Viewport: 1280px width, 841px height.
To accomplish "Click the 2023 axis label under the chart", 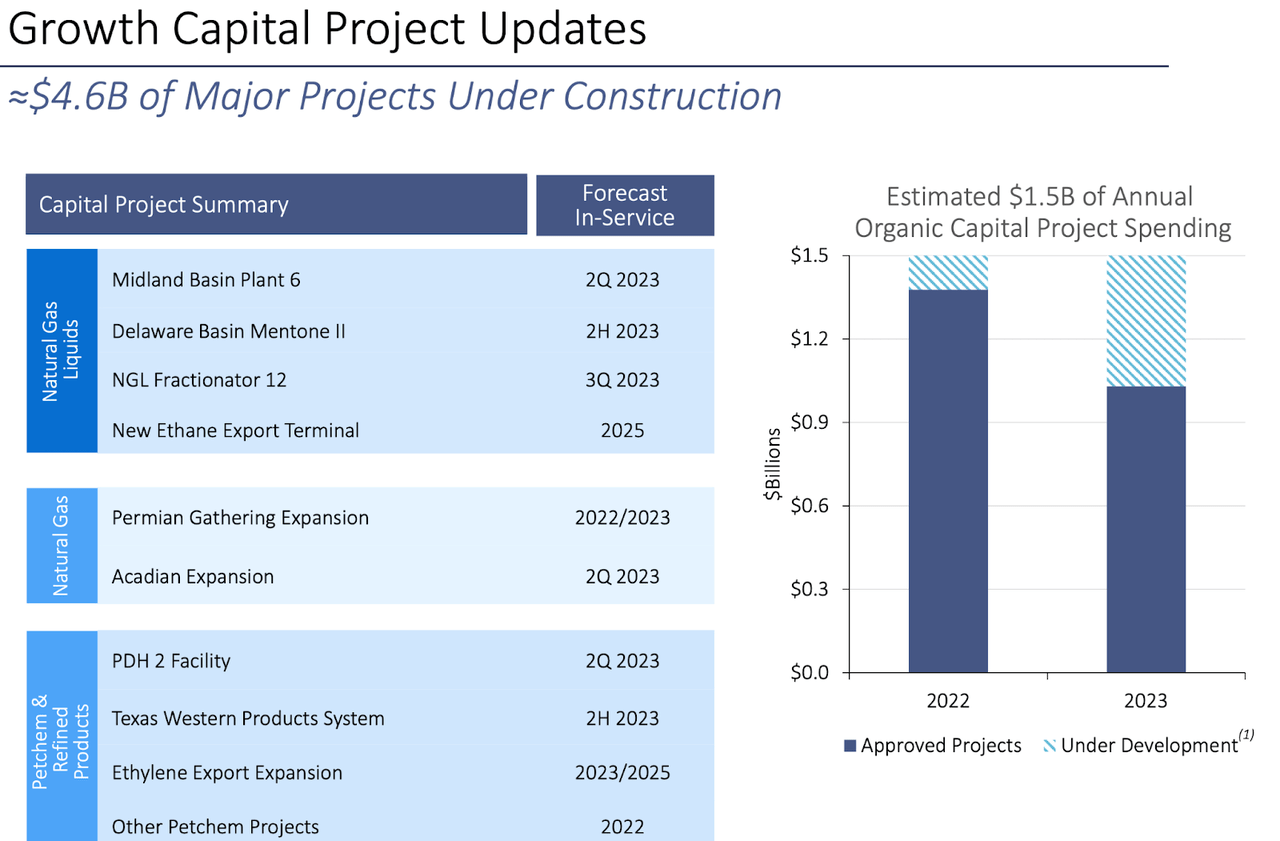I will point(1145,701).
